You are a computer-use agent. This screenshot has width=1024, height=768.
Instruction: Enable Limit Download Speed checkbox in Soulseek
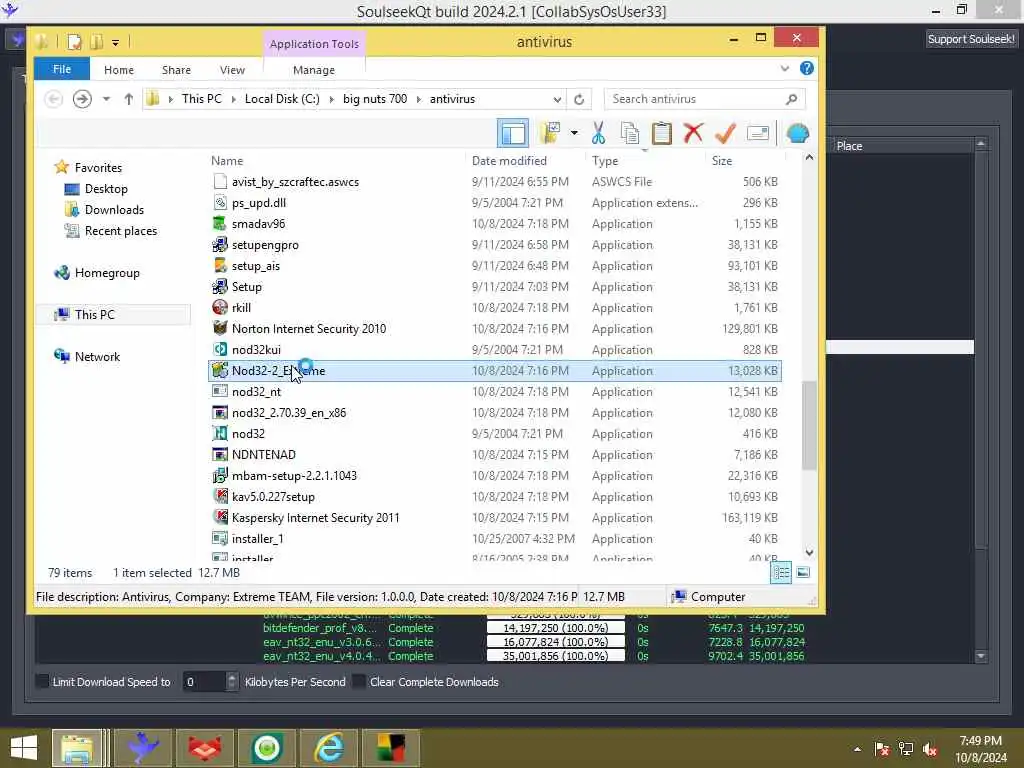pyautogui.click(x=42, y=682)
